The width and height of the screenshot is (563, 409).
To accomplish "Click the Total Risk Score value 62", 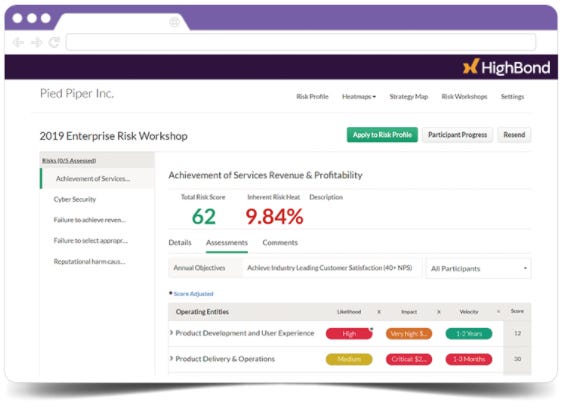I will click(x=204, y=217).
